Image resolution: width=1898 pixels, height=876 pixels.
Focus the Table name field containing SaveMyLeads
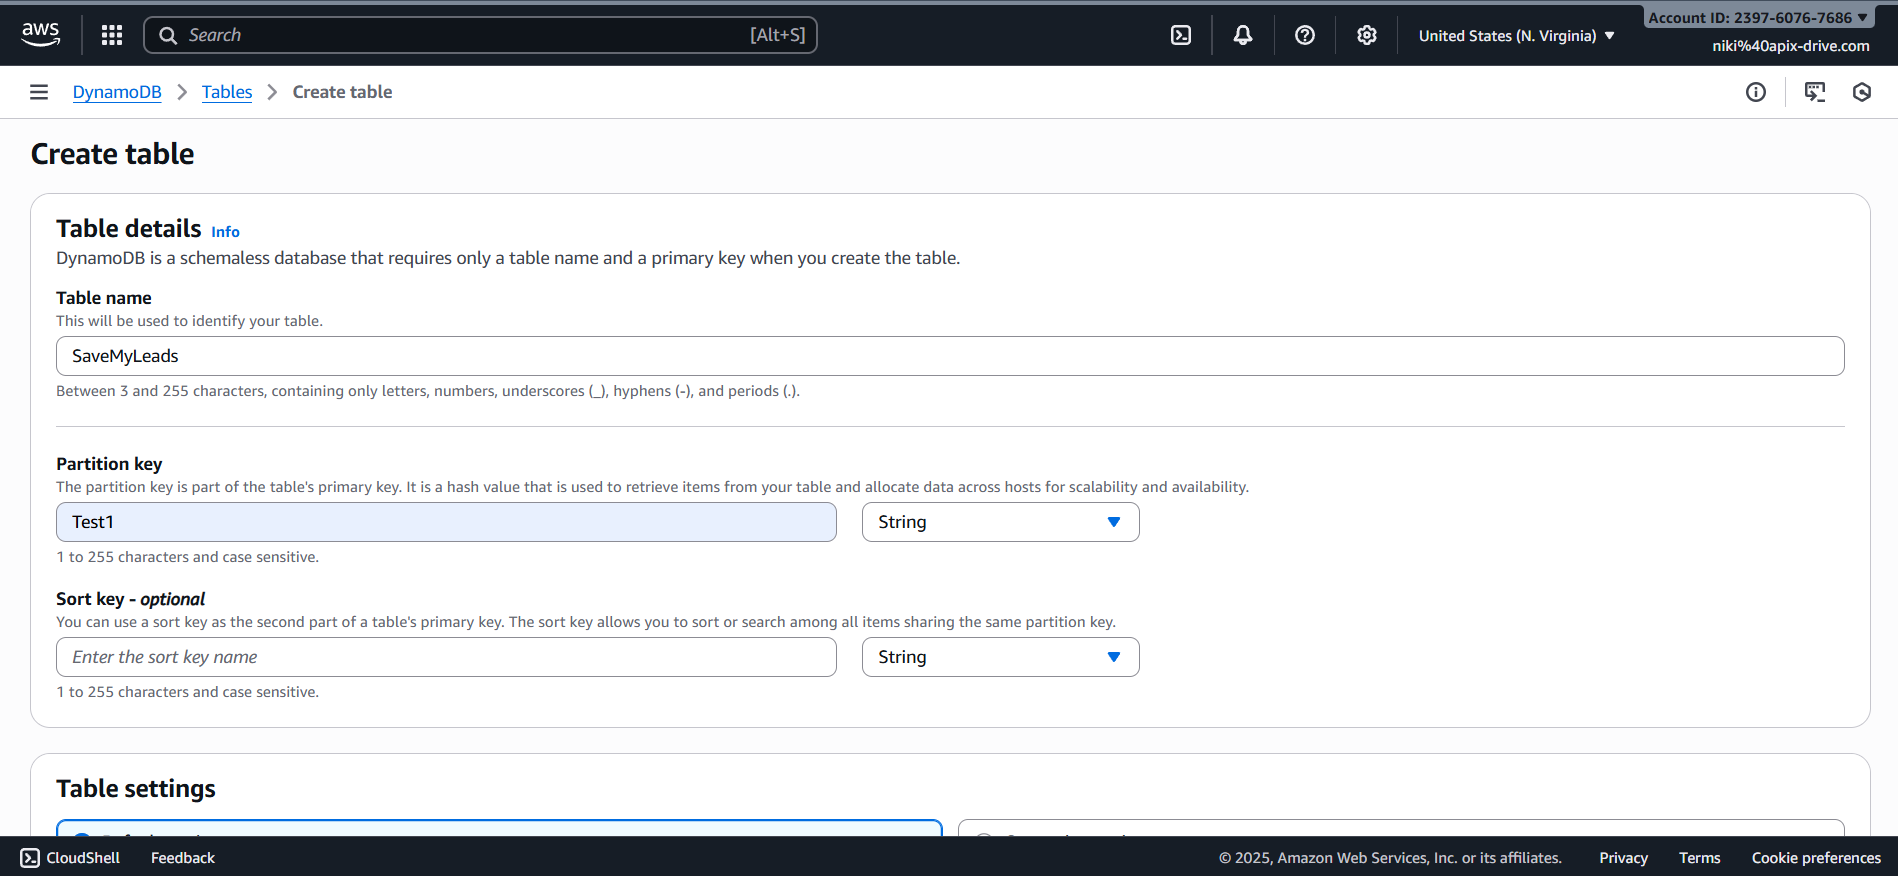tap(950, 356)
